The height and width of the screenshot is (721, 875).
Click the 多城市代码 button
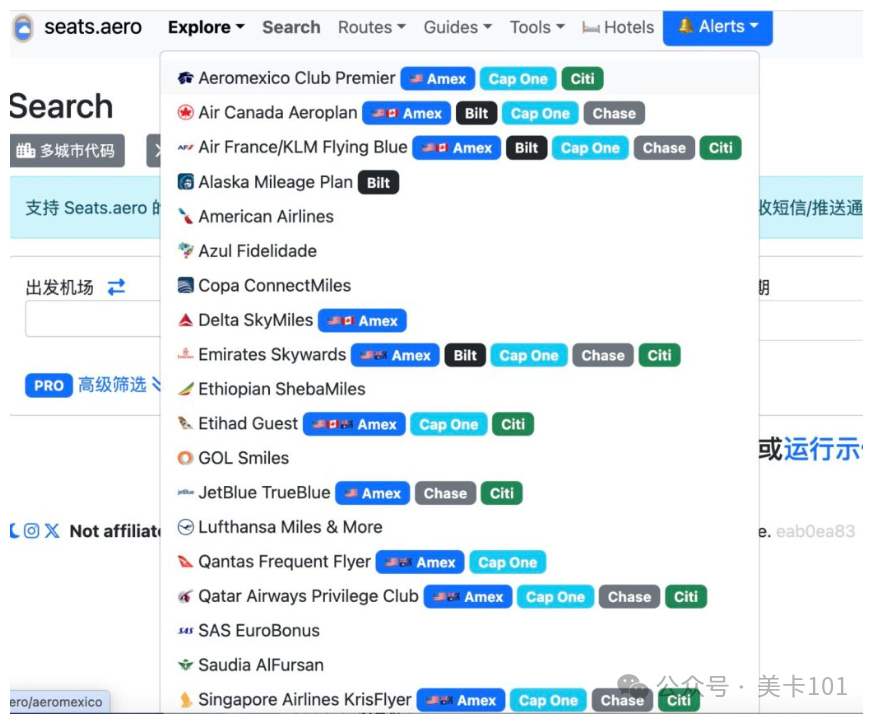[x=67, y=150]
